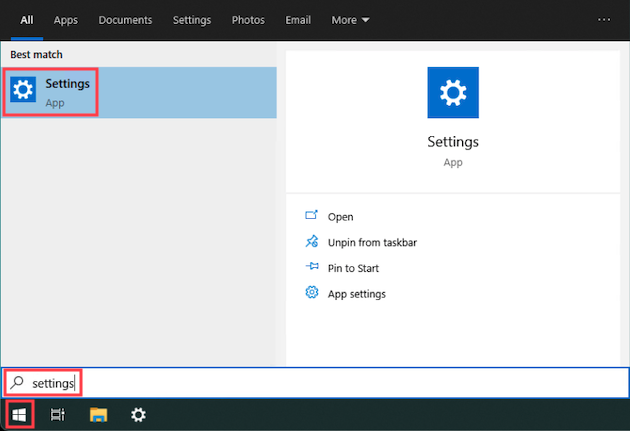Click the Windows Start button
This screenshot has width=630, height=431.
[19, 415]
